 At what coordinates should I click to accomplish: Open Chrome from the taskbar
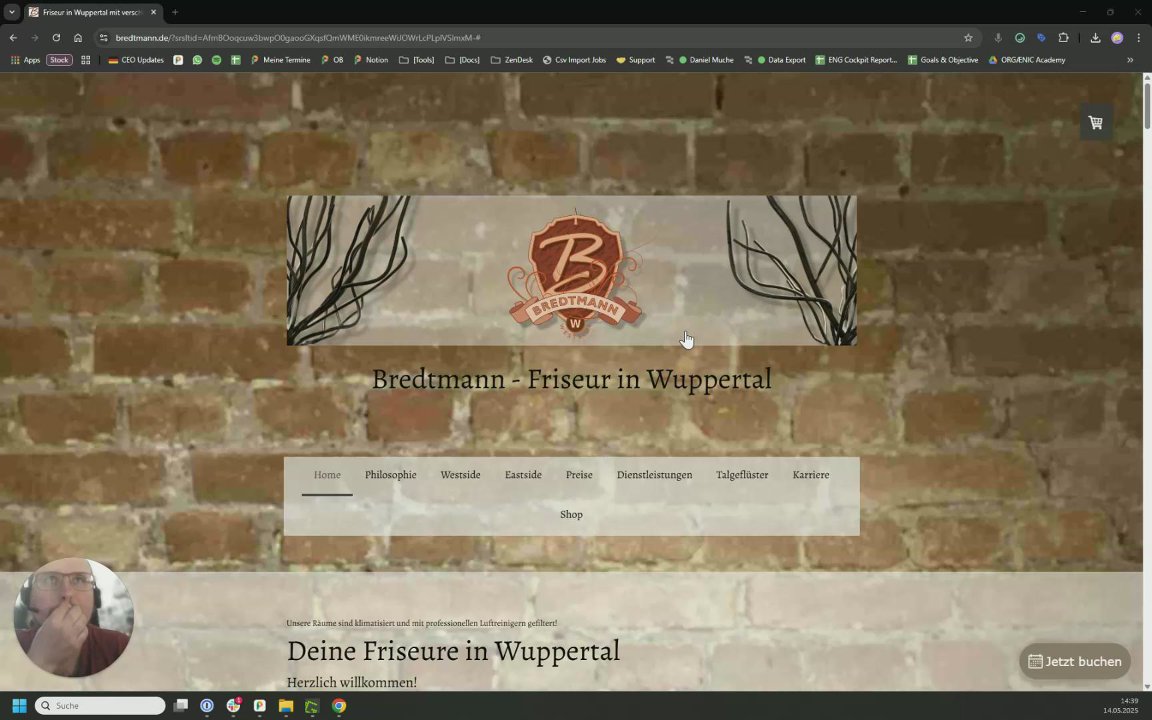[339, 705]
